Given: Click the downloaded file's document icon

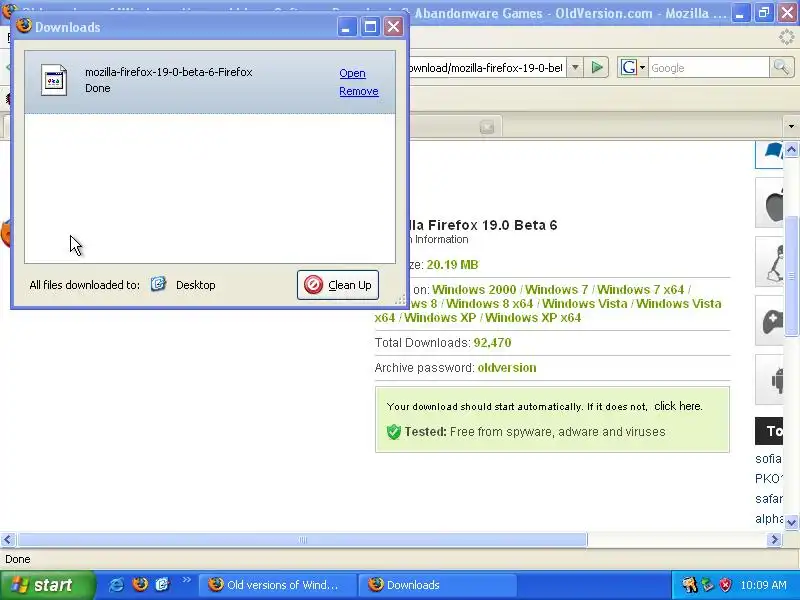Looking at the screenshot, I should [x=54, y=80].
